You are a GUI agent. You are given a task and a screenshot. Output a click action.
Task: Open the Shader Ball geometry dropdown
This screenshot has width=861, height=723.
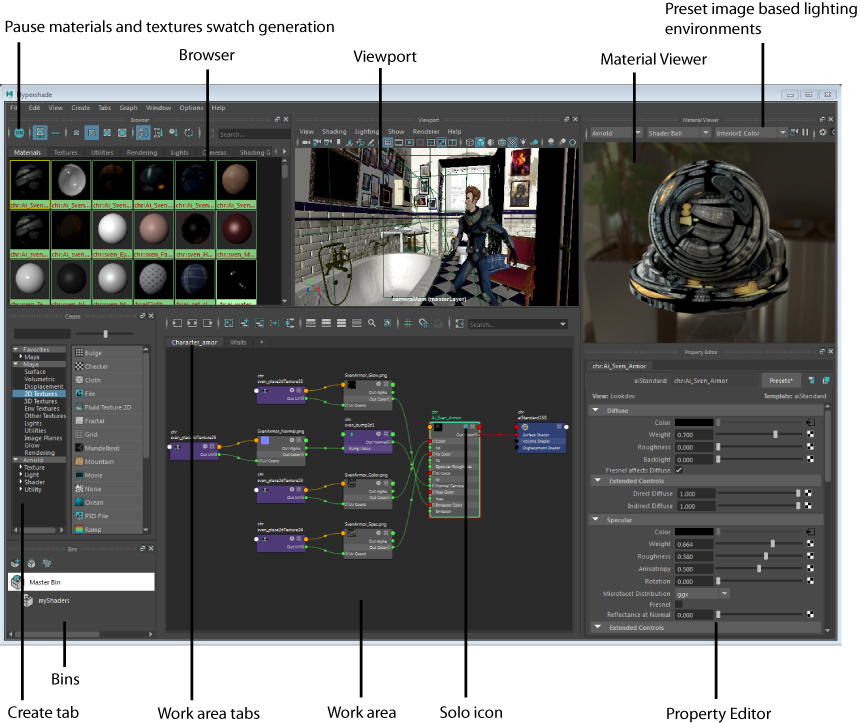click(x=678, y=133)
